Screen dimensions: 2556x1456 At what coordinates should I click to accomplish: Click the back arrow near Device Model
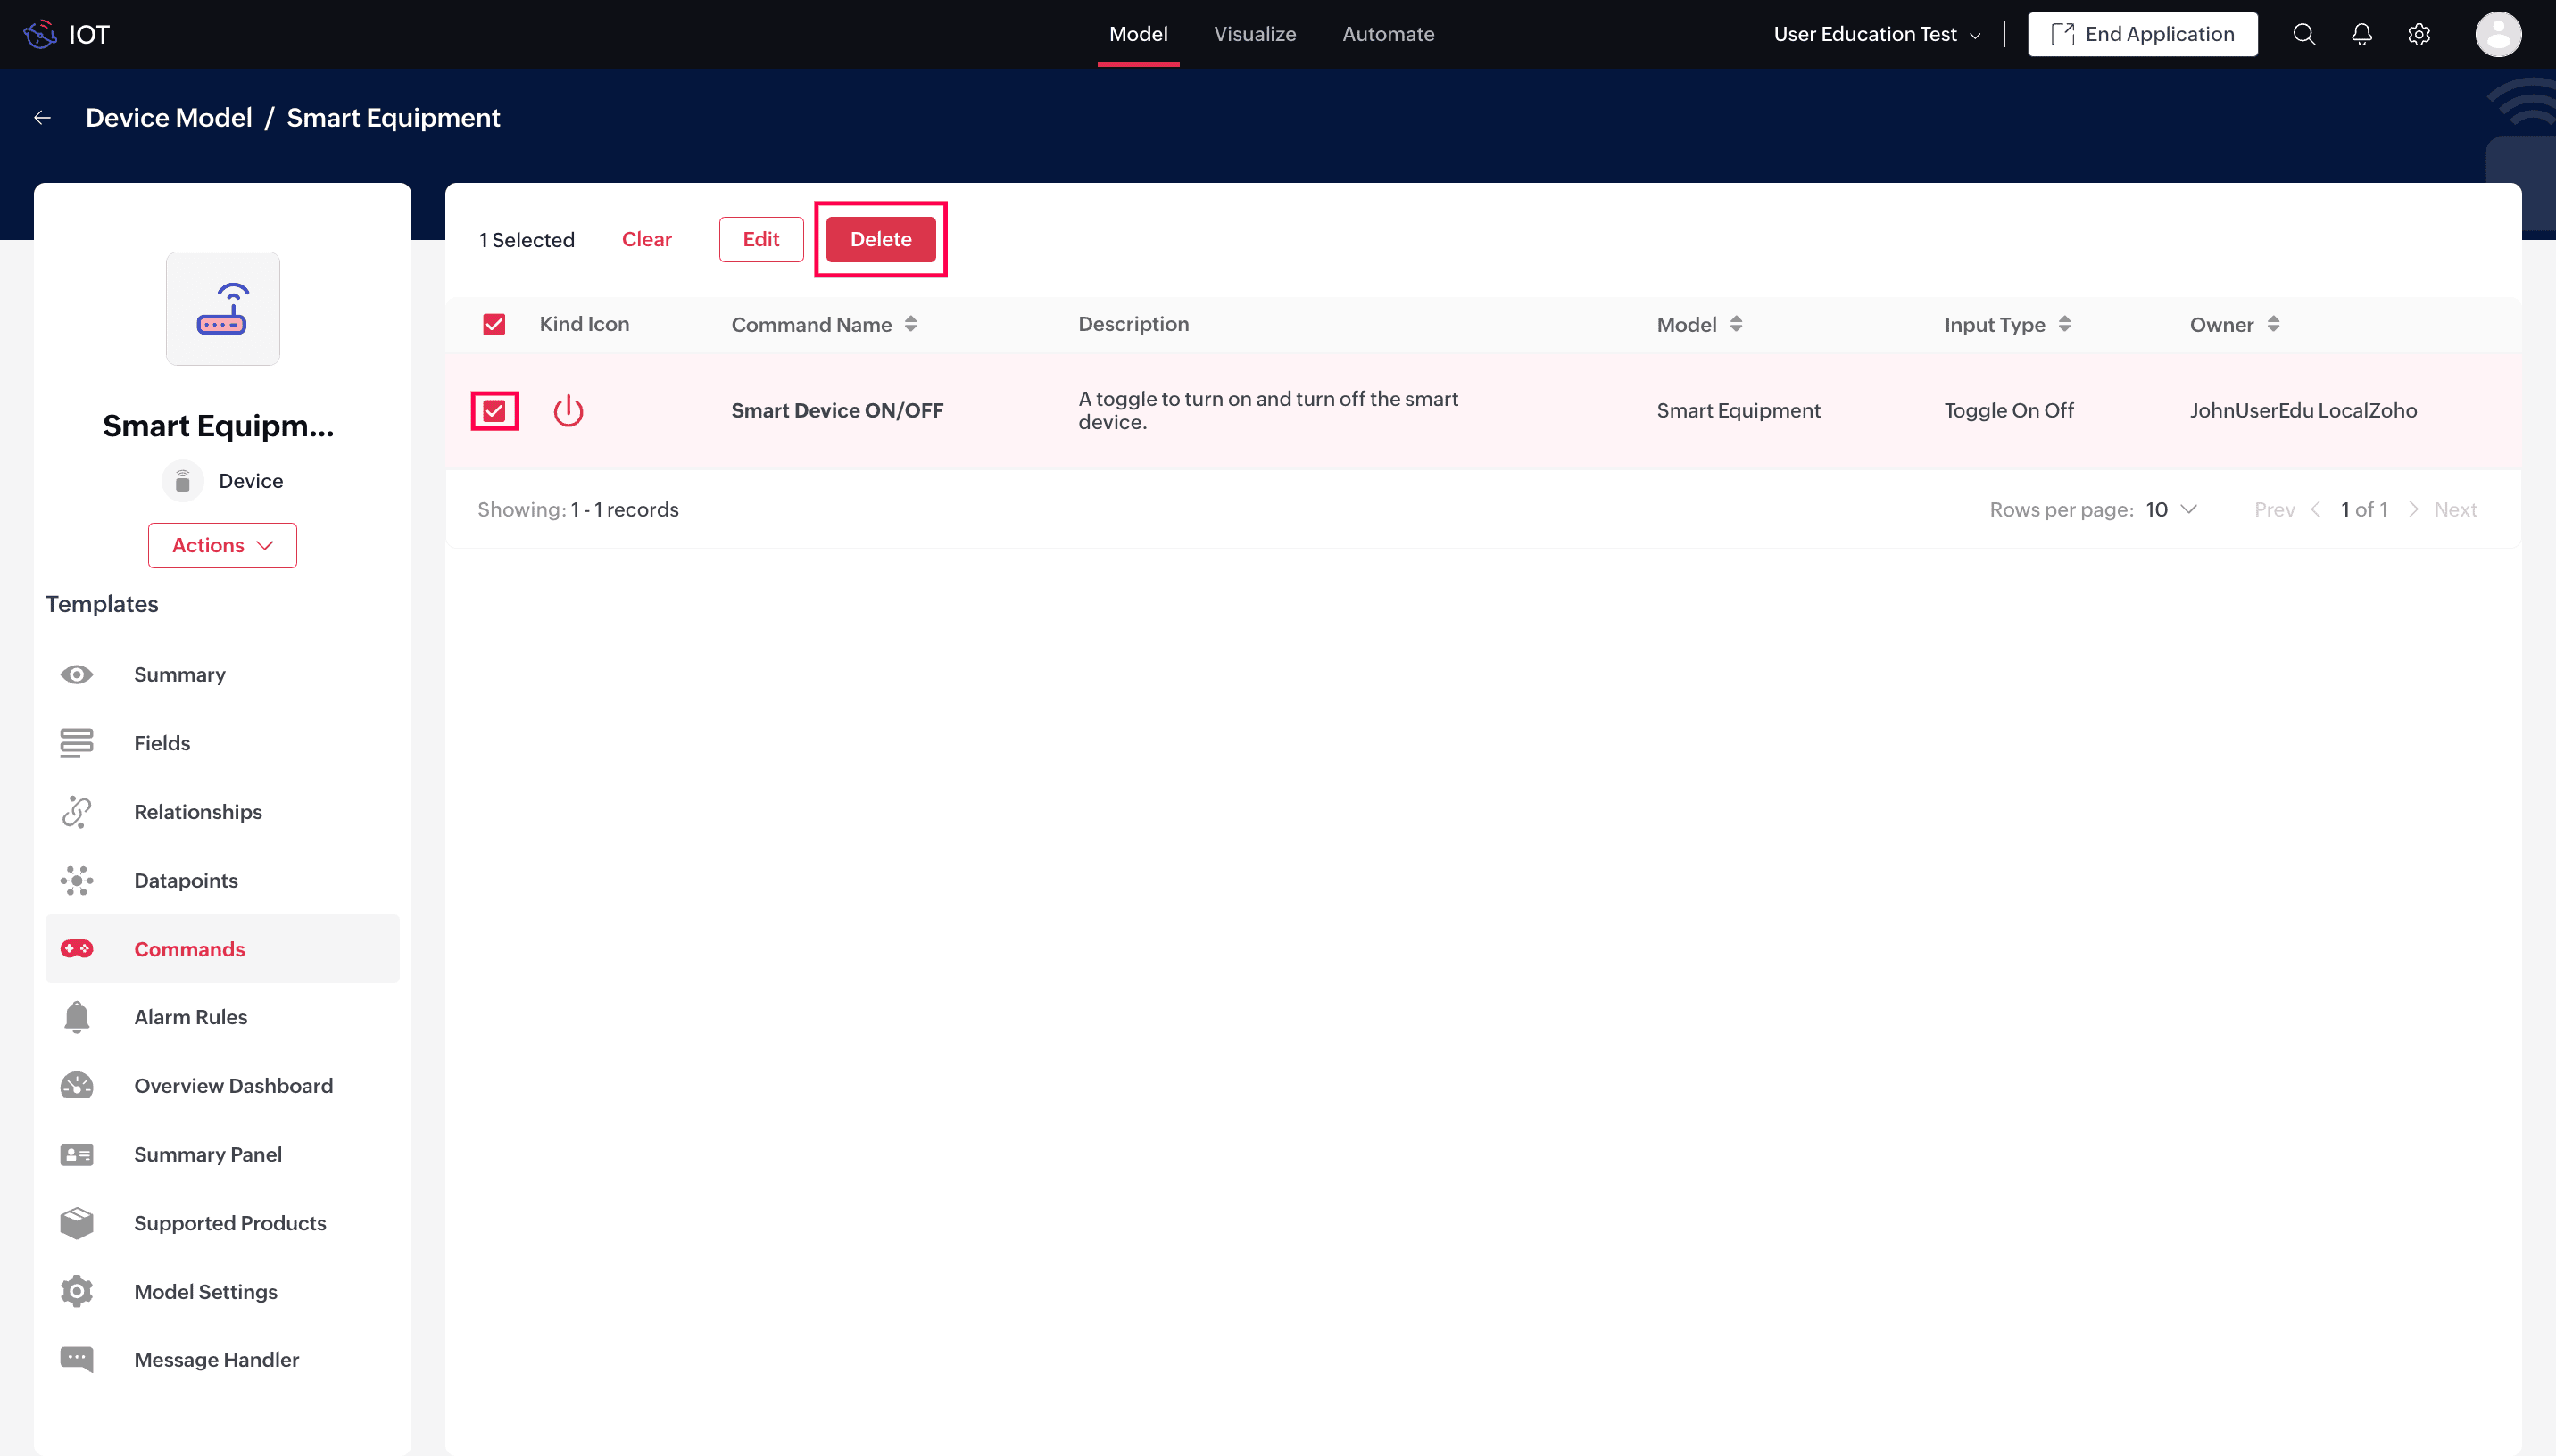tap(42, 118)
